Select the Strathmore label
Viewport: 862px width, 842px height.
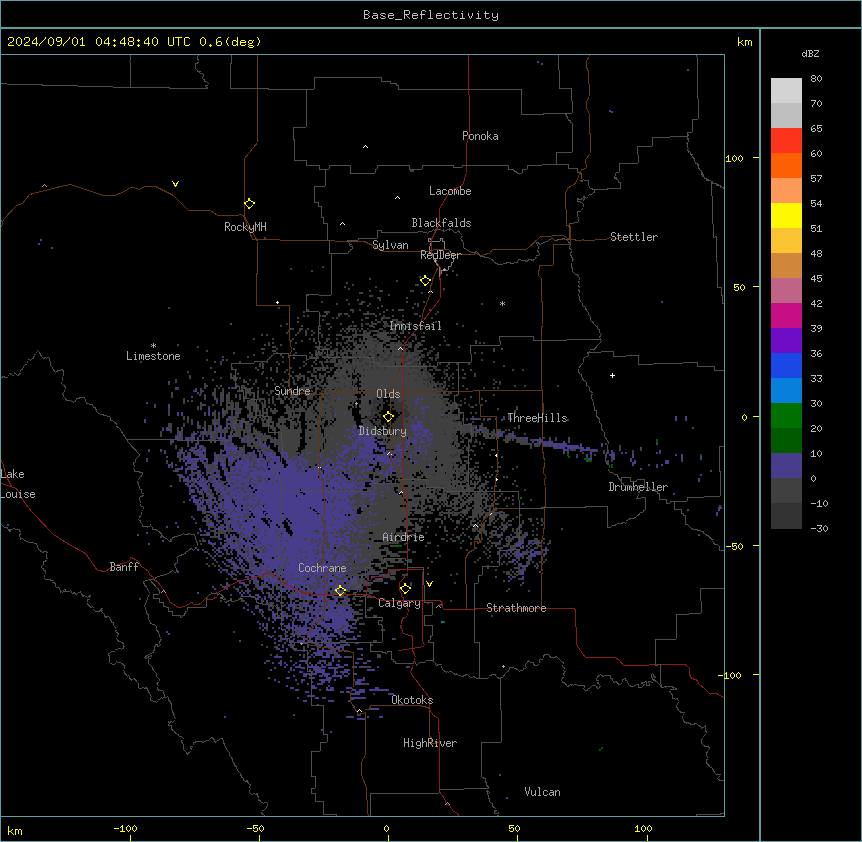point(516,608)
